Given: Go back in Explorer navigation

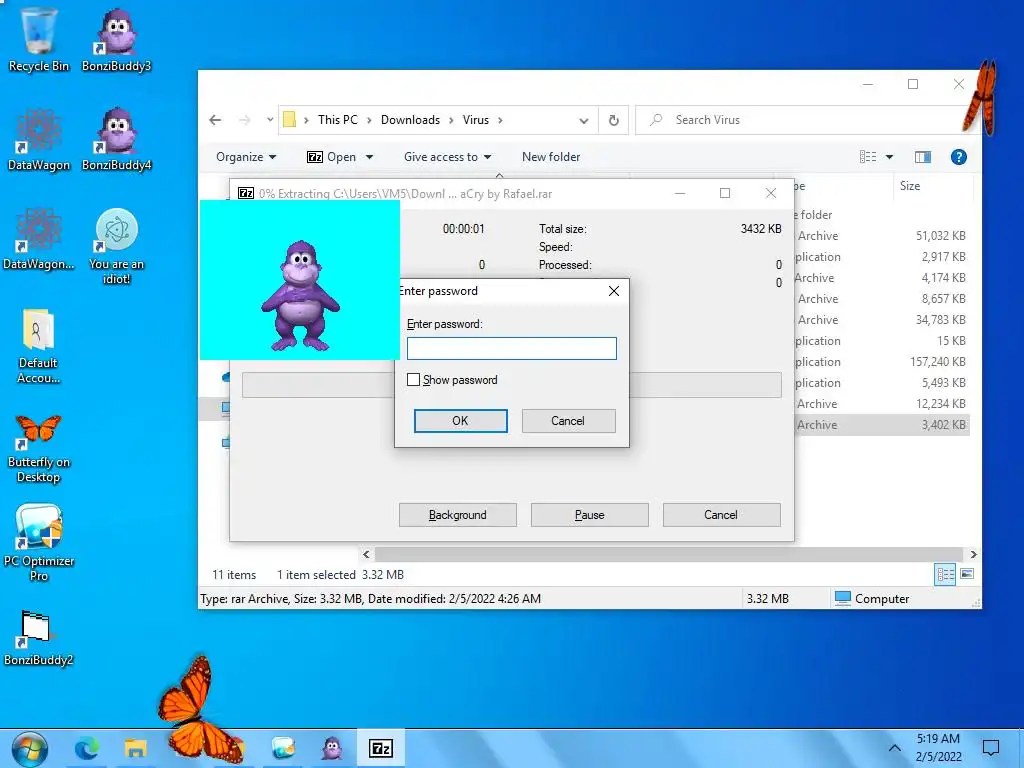Looking at the screenshot, I should tap(215, 120).
